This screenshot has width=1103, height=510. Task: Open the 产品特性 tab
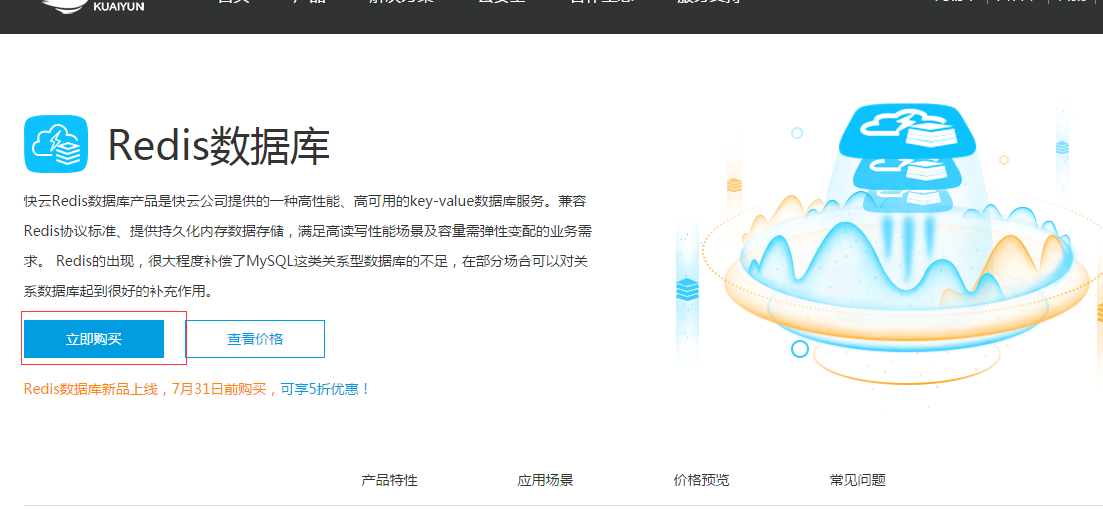click(x=389, y=480)
